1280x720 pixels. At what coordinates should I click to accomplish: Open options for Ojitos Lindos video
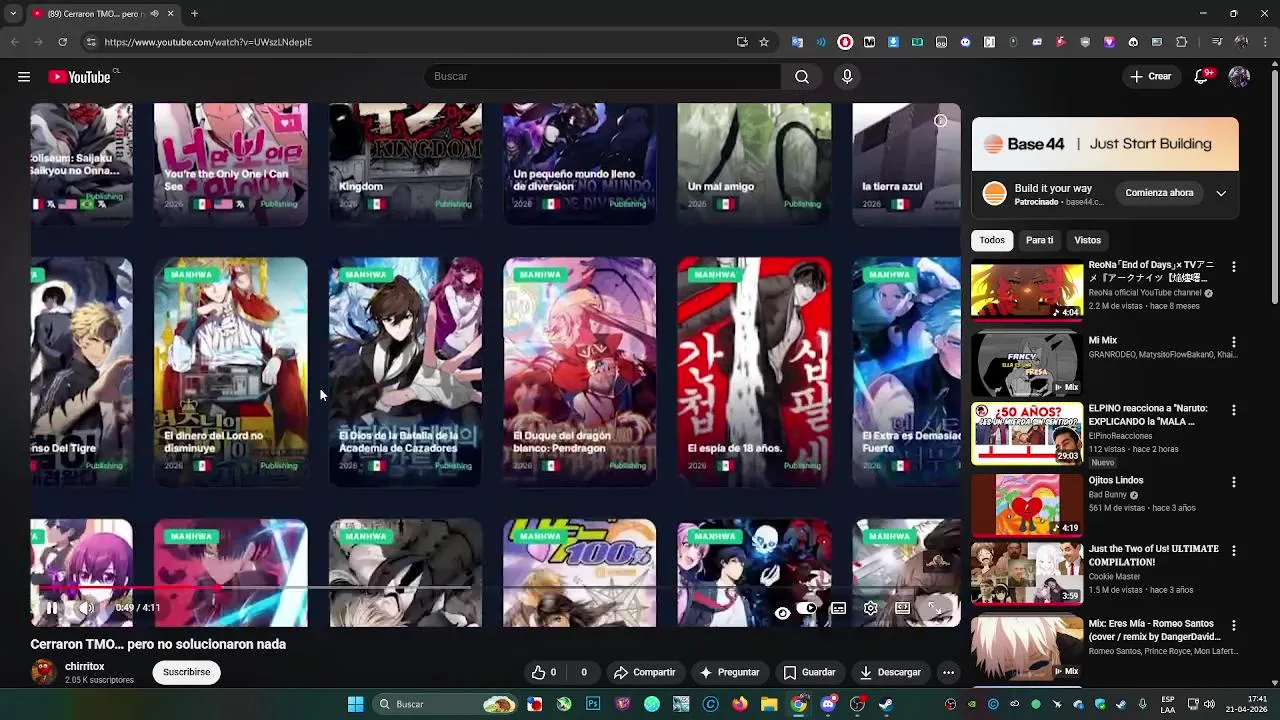(1234, 482)
